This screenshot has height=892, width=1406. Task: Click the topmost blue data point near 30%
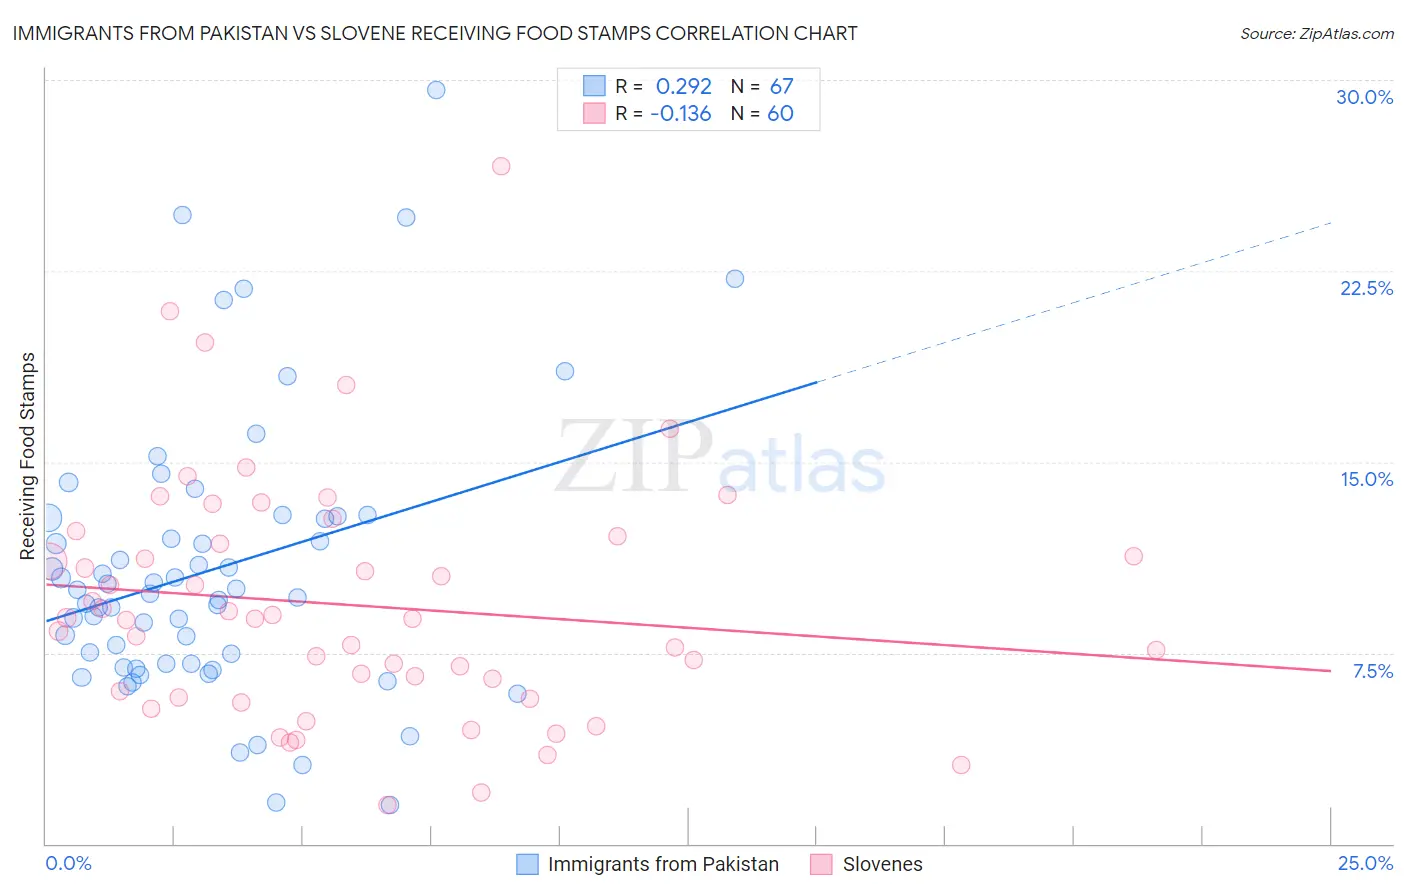[x=436, y=90]
